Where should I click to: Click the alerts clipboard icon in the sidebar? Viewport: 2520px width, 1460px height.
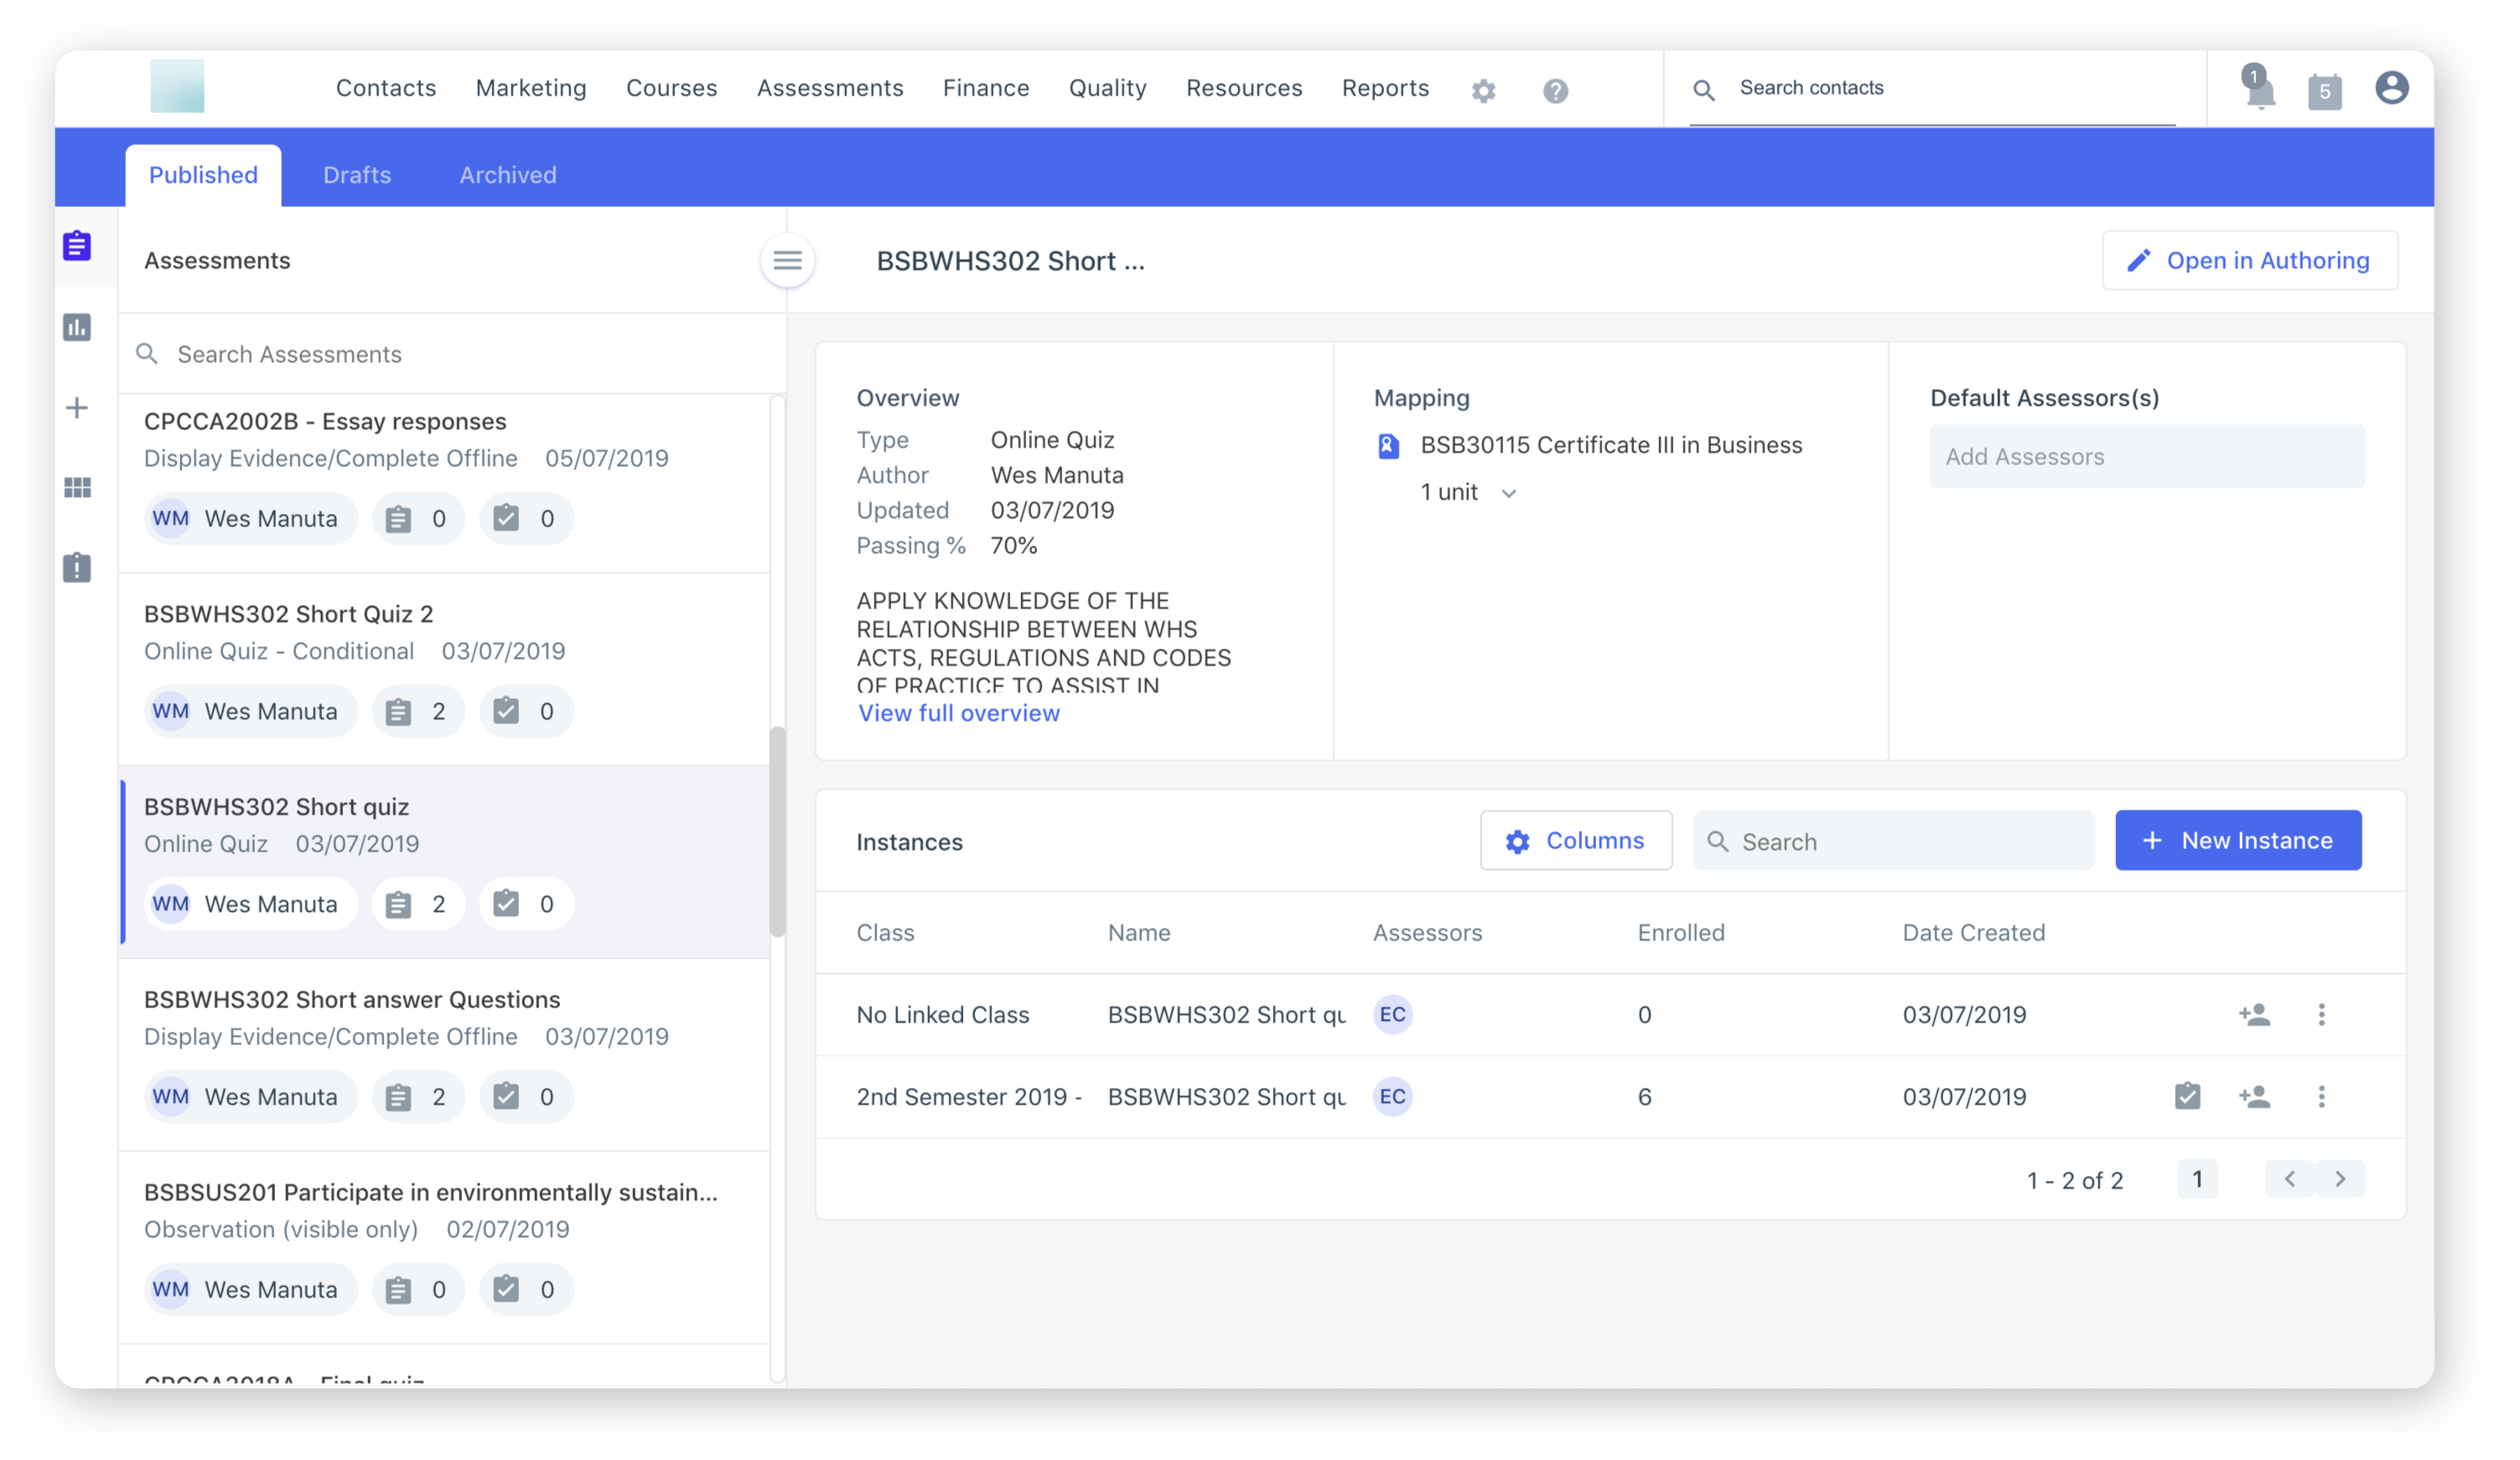coord(77,567)
